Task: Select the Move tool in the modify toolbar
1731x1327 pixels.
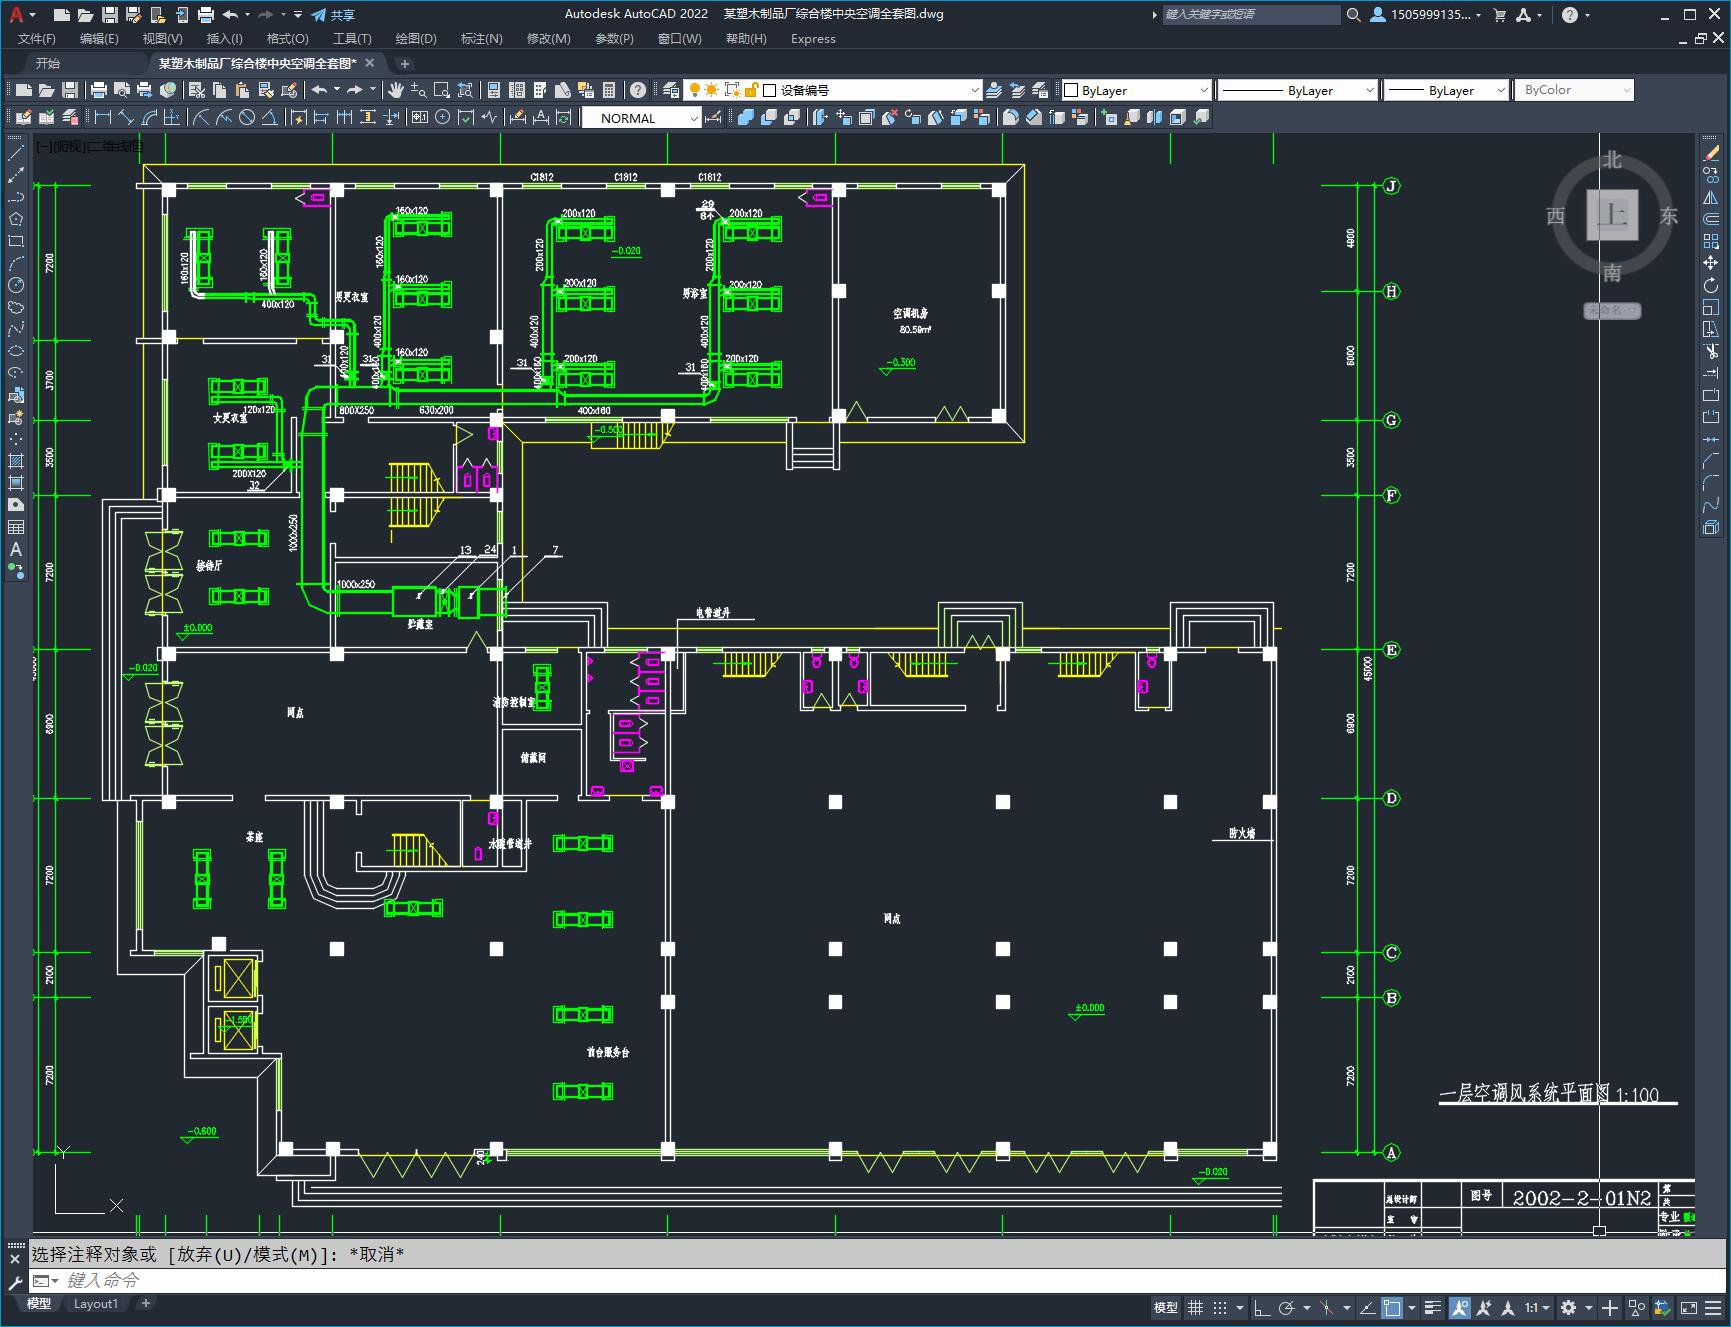Action: (1711, 263)
